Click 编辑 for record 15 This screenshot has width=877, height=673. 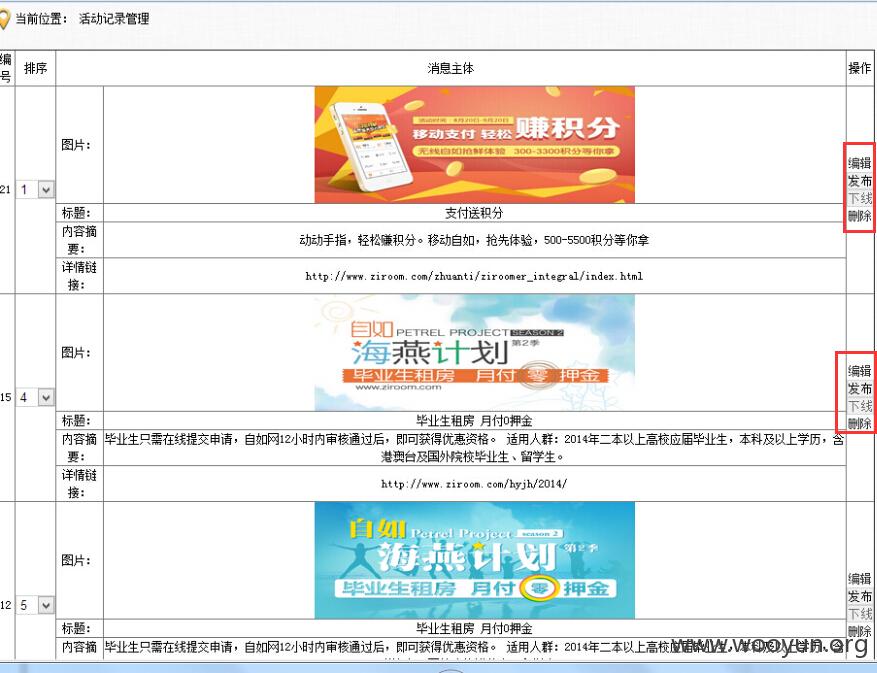tap(860, 371)
